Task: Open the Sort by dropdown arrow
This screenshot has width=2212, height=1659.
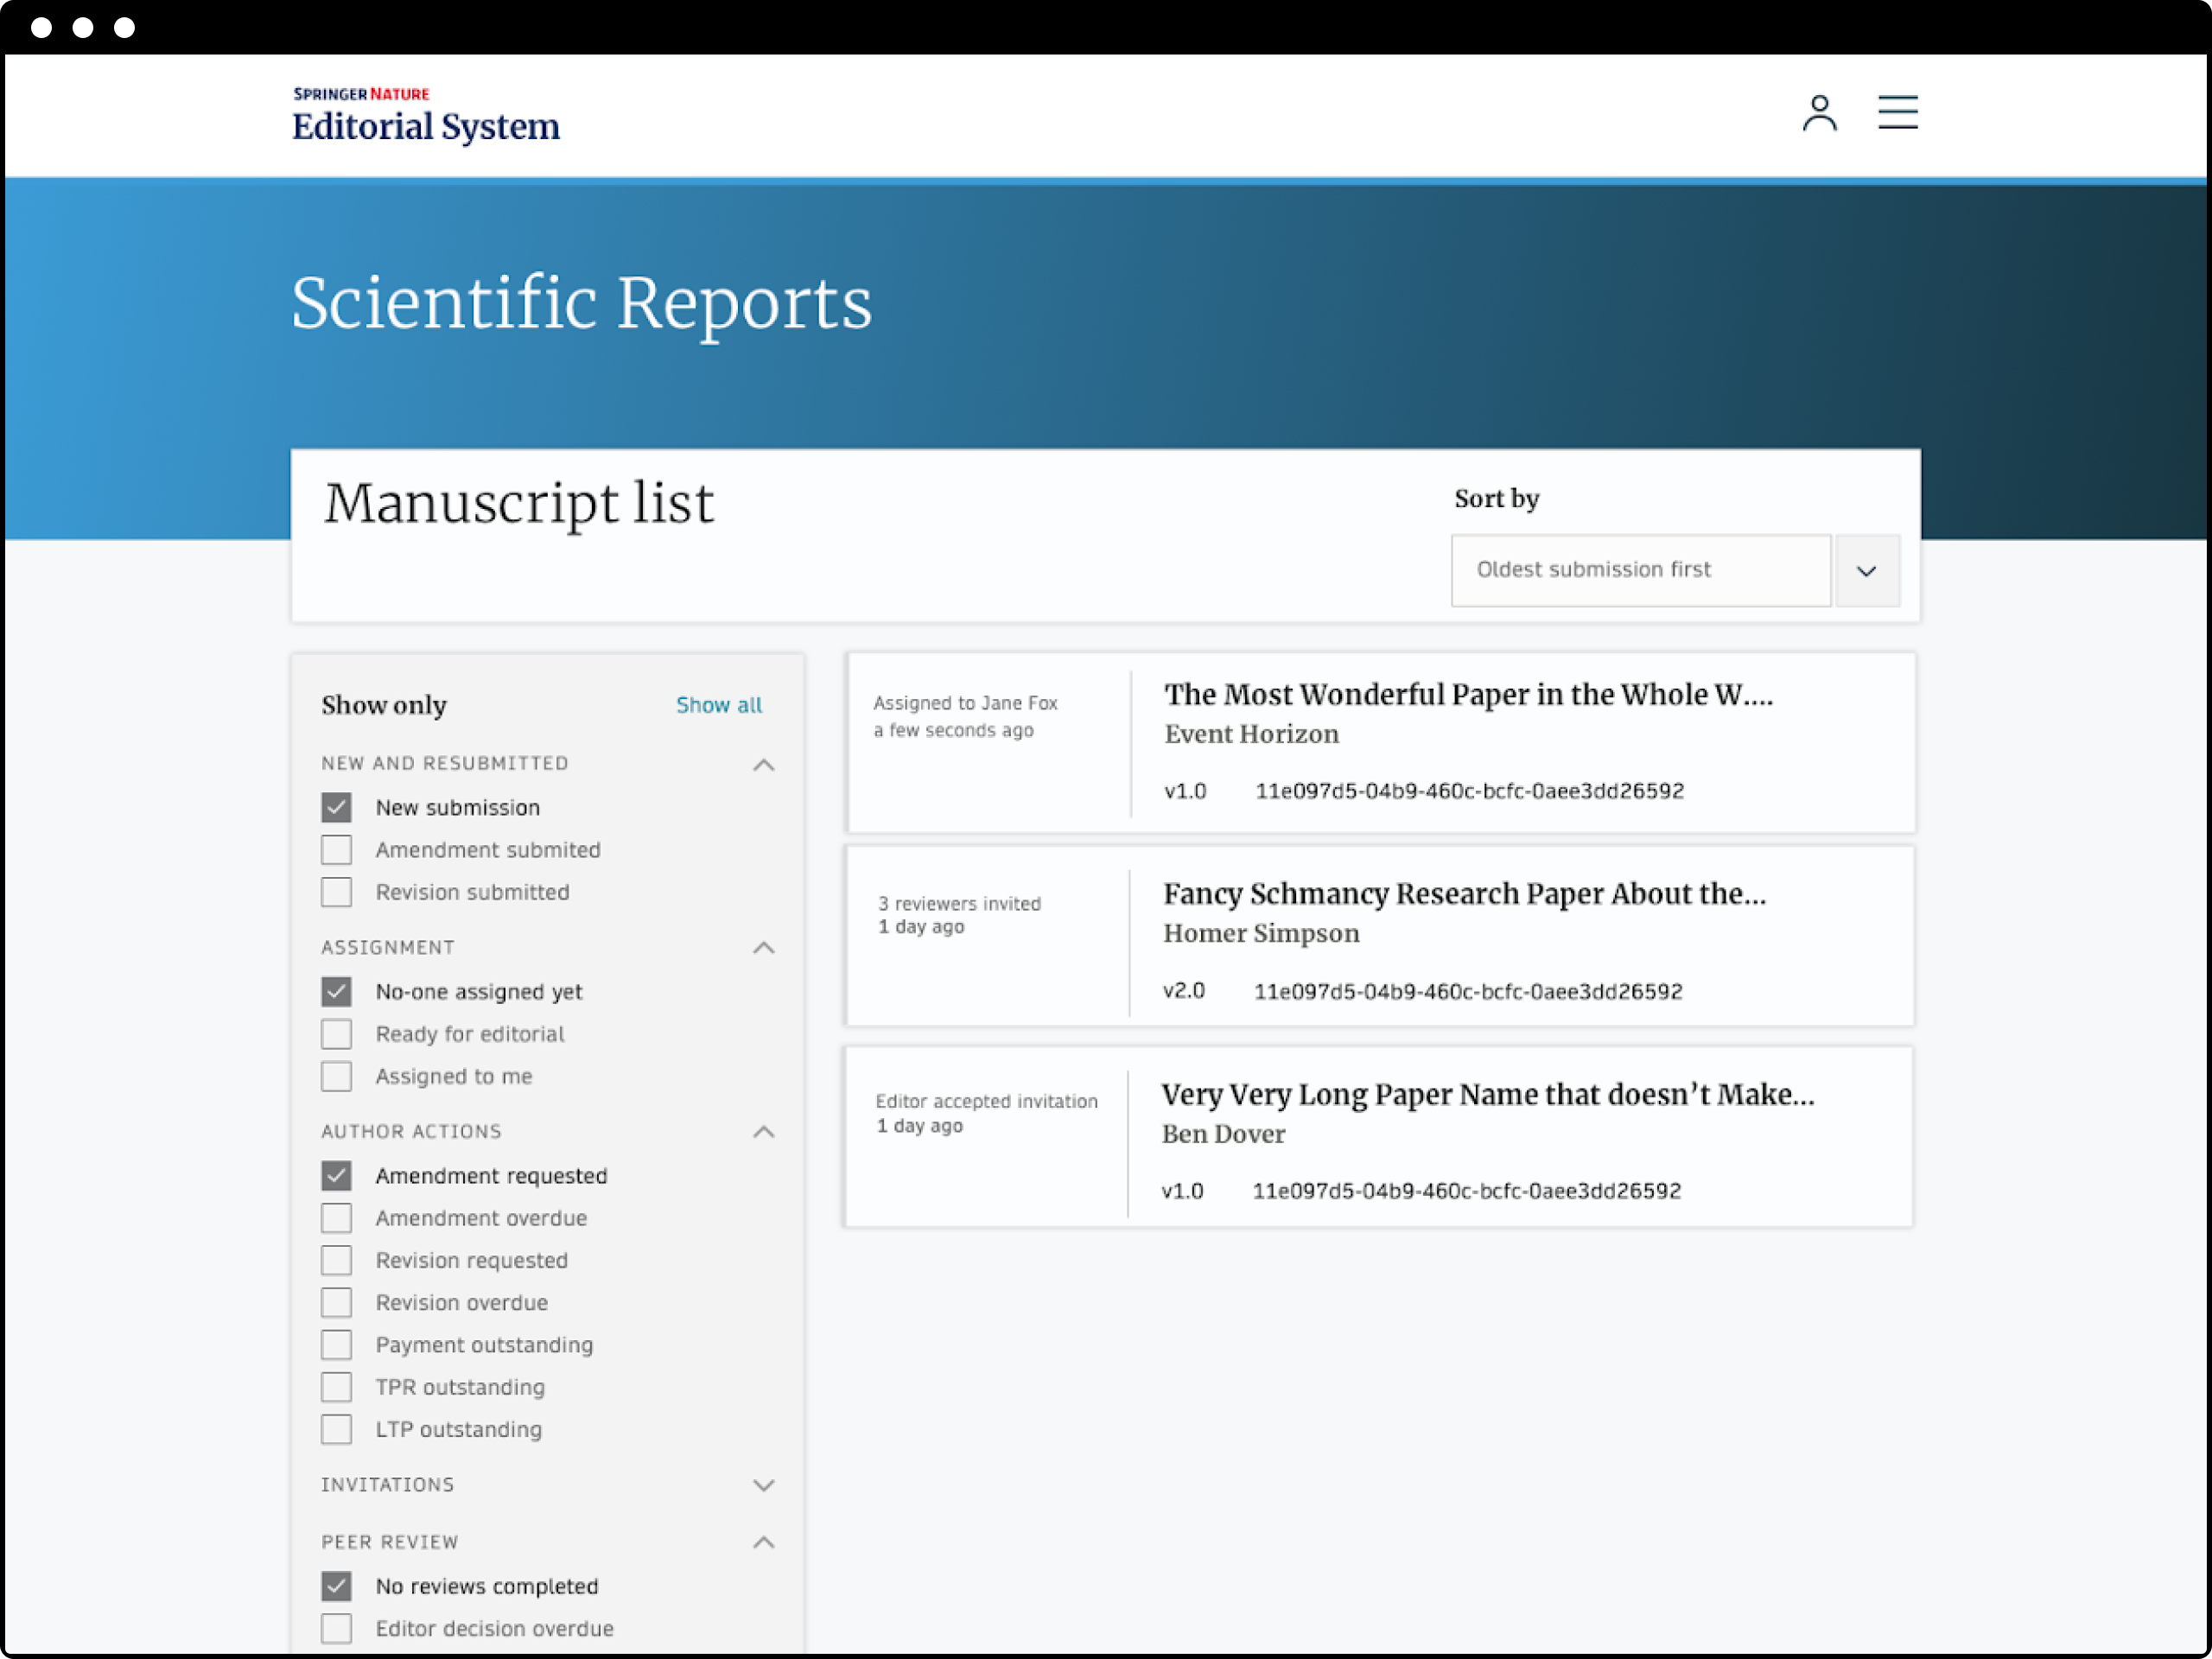Action: point(1866,571)
